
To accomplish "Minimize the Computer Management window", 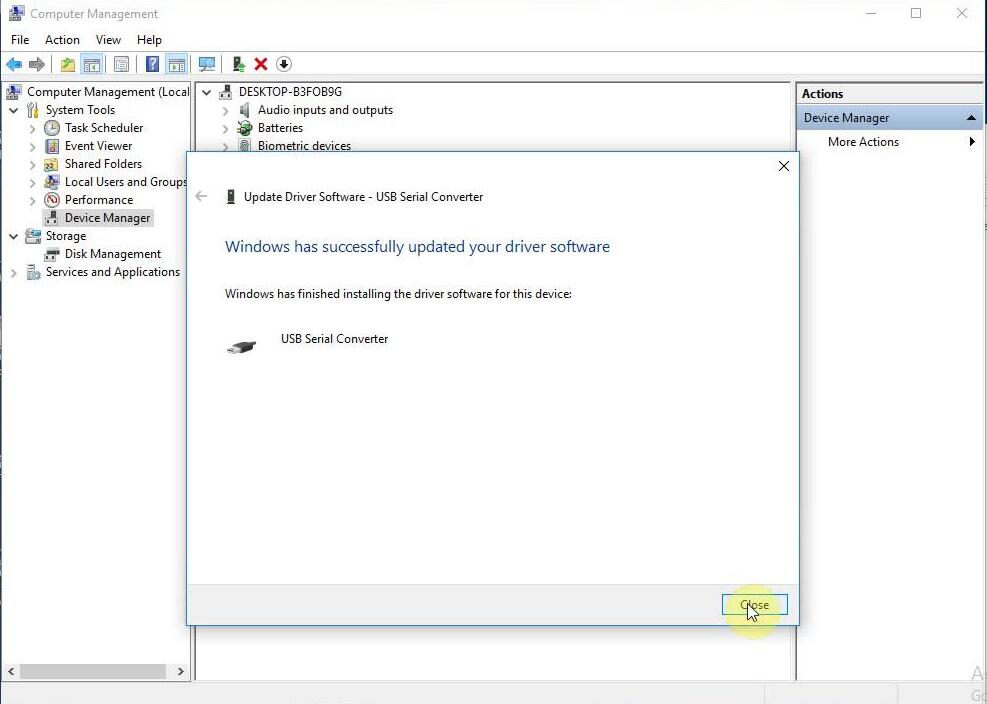I will point(871,13).
